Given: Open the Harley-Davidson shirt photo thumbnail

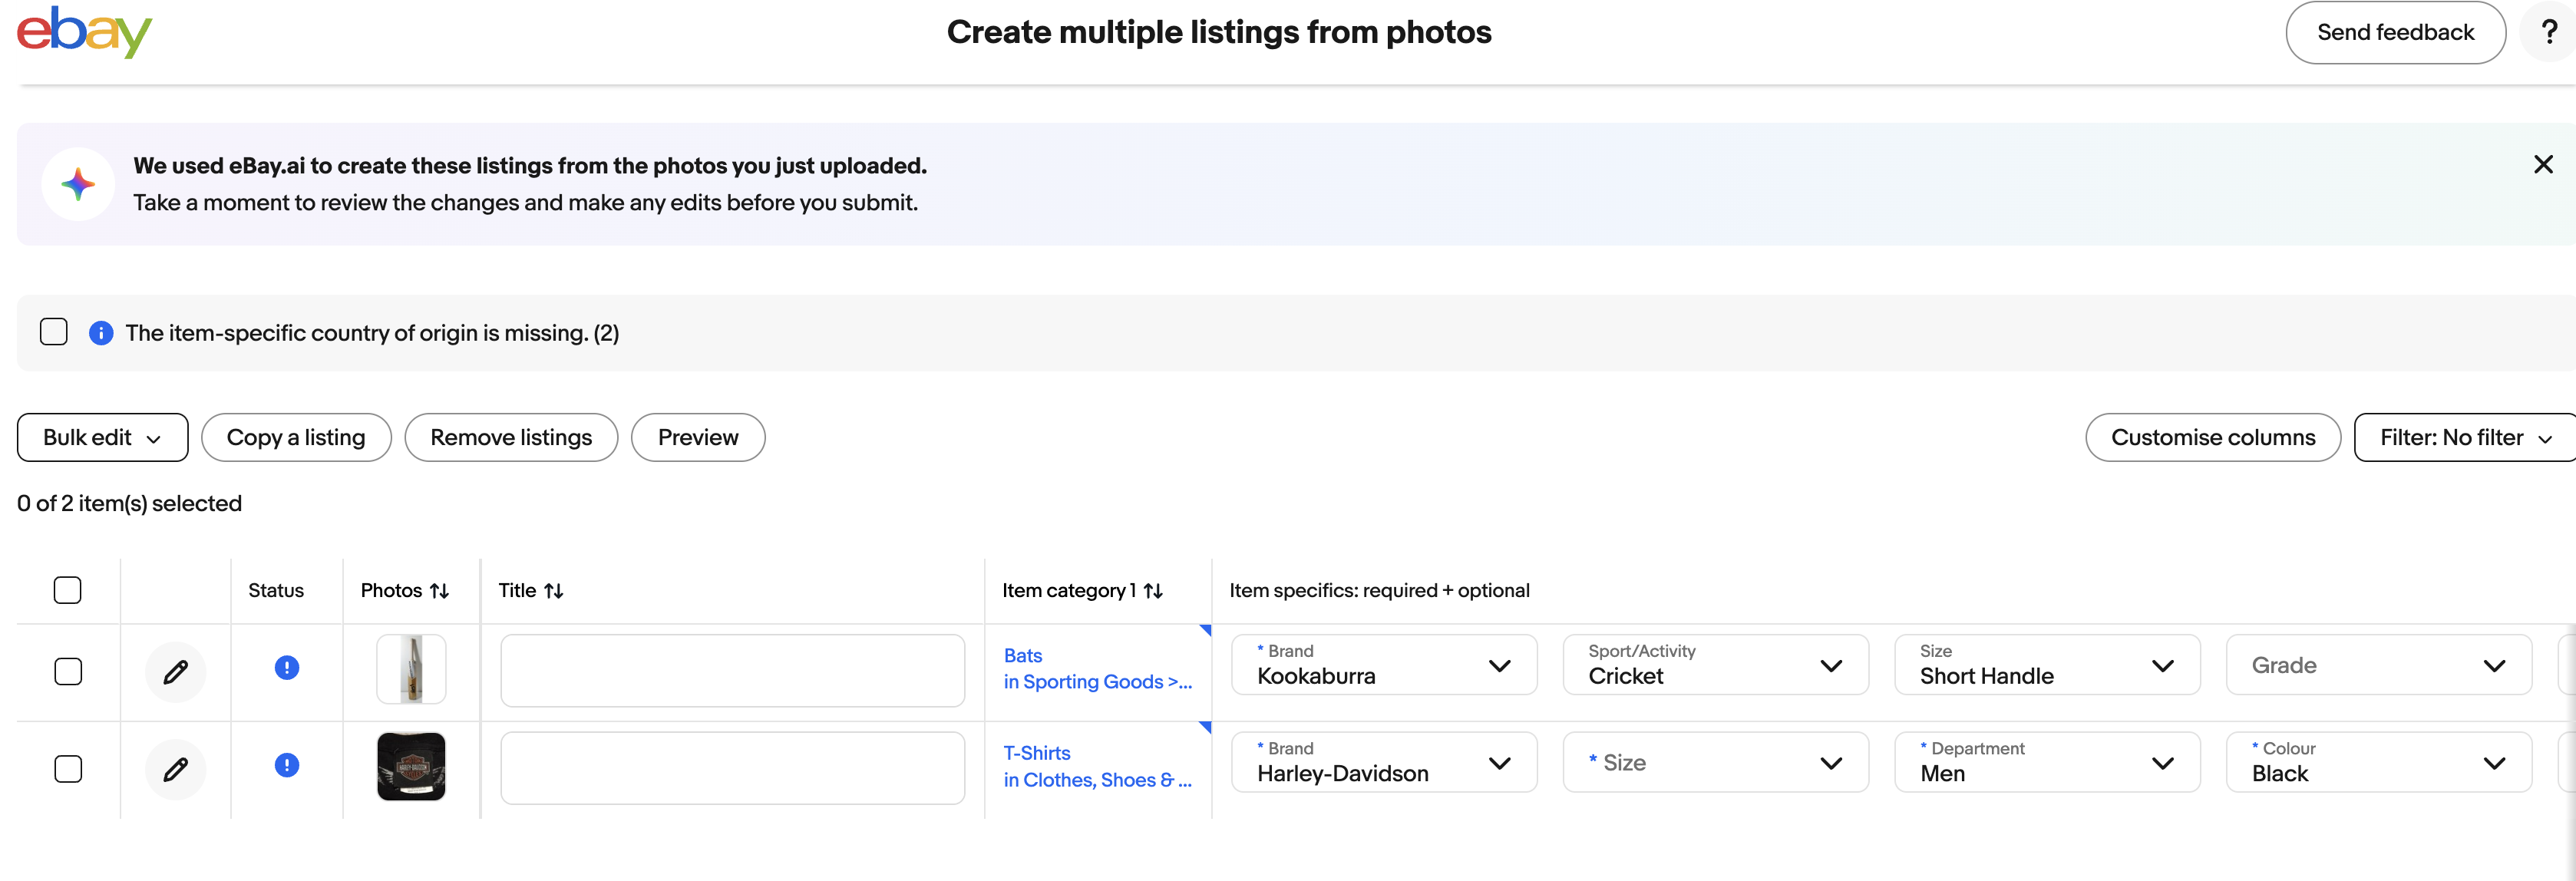Looking at the screenshot, I should coord(411,767).
